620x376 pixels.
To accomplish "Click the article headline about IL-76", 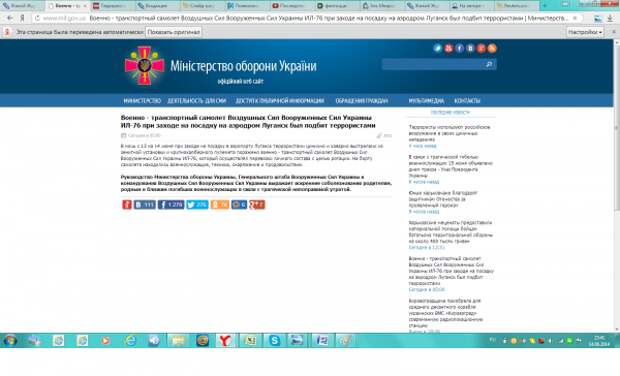I will (248, 121).
